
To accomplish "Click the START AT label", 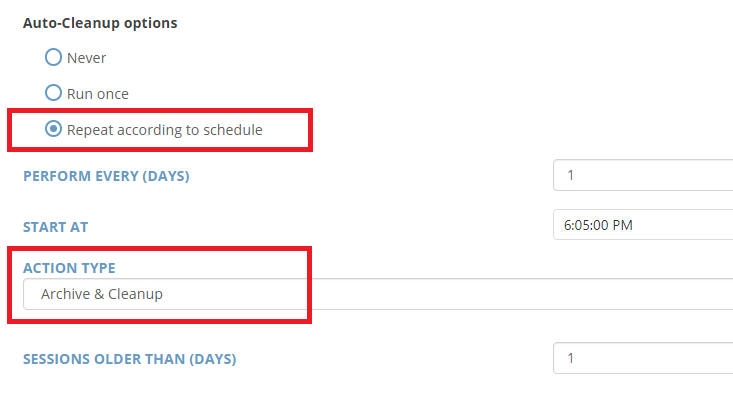I will tap(56, 227).
